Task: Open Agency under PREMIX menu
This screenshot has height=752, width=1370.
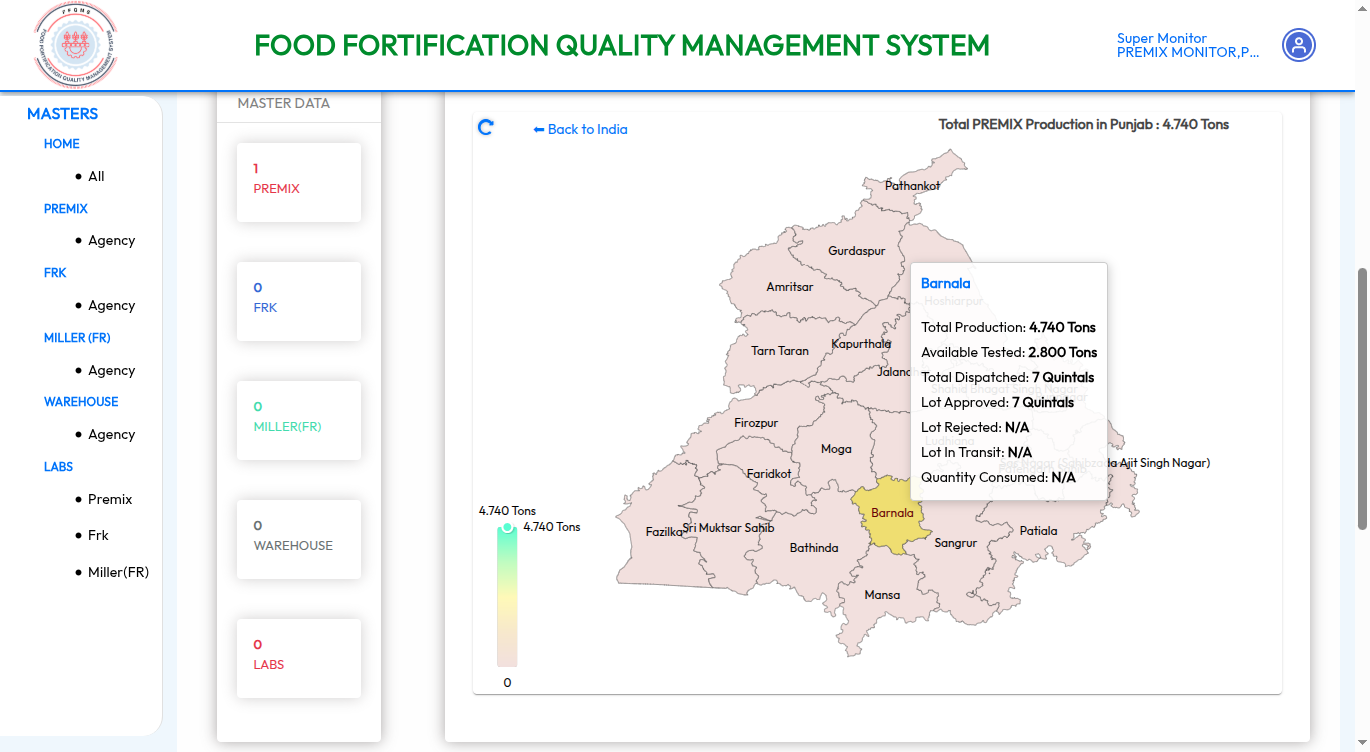Action: 111,241
